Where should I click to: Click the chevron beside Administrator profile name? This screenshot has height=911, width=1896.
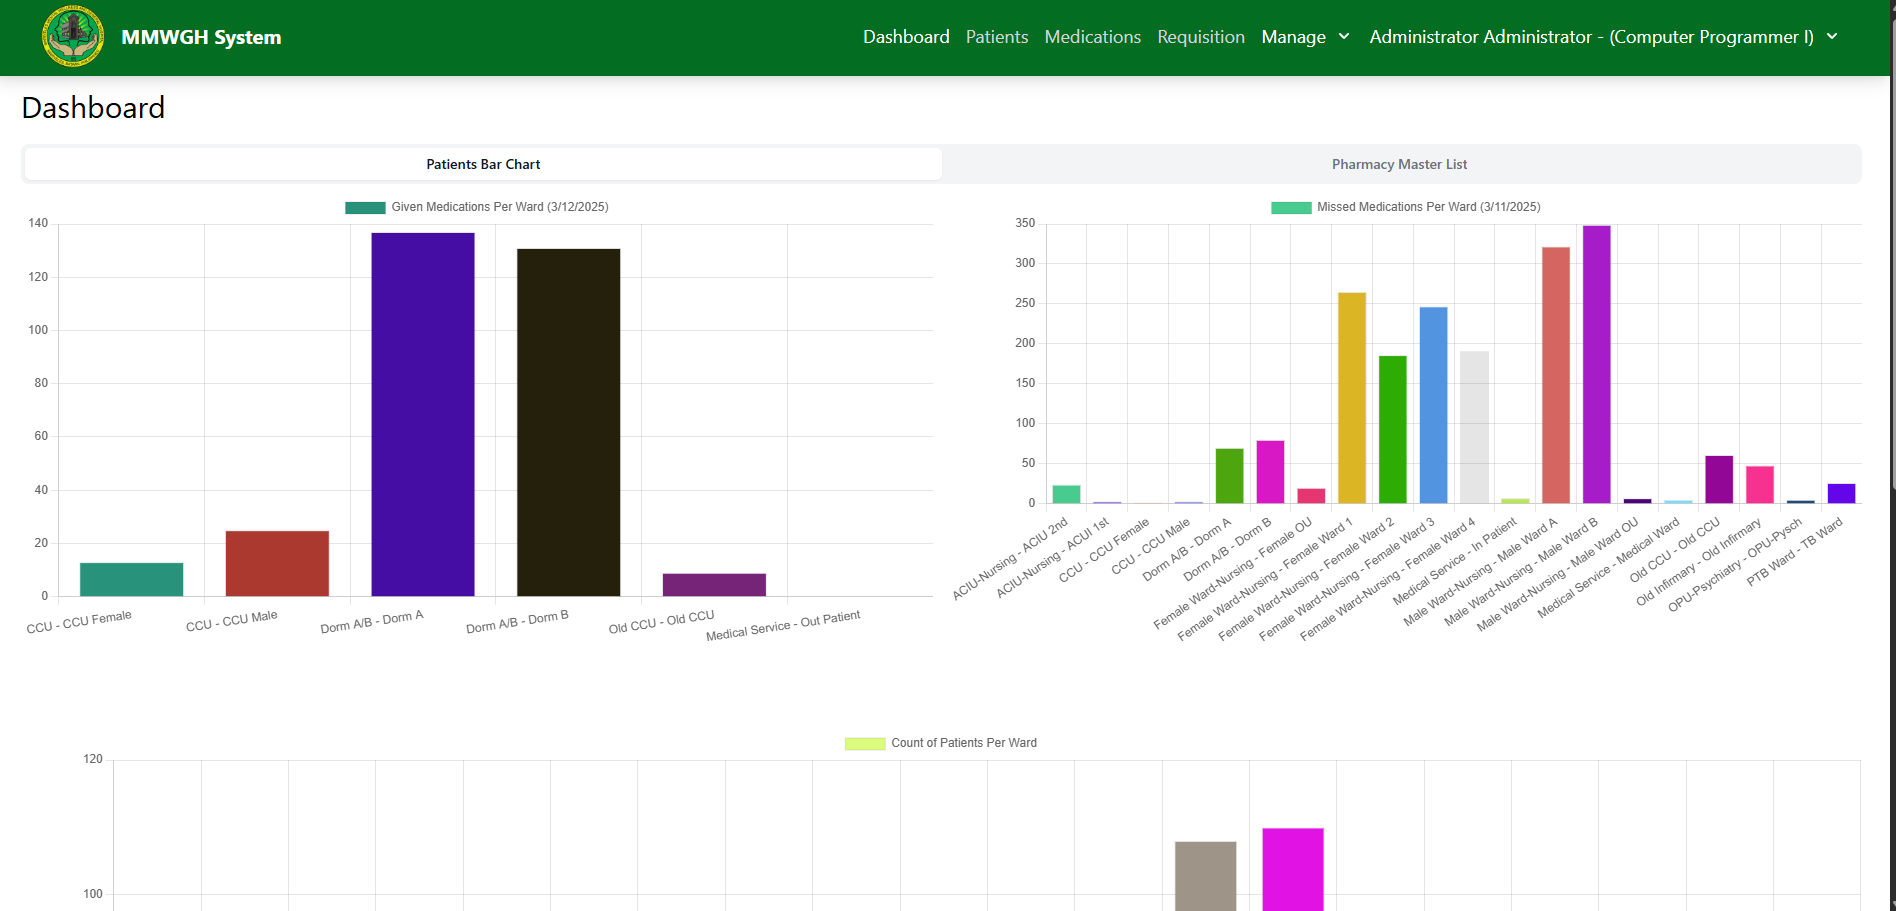coord(1832,37)
